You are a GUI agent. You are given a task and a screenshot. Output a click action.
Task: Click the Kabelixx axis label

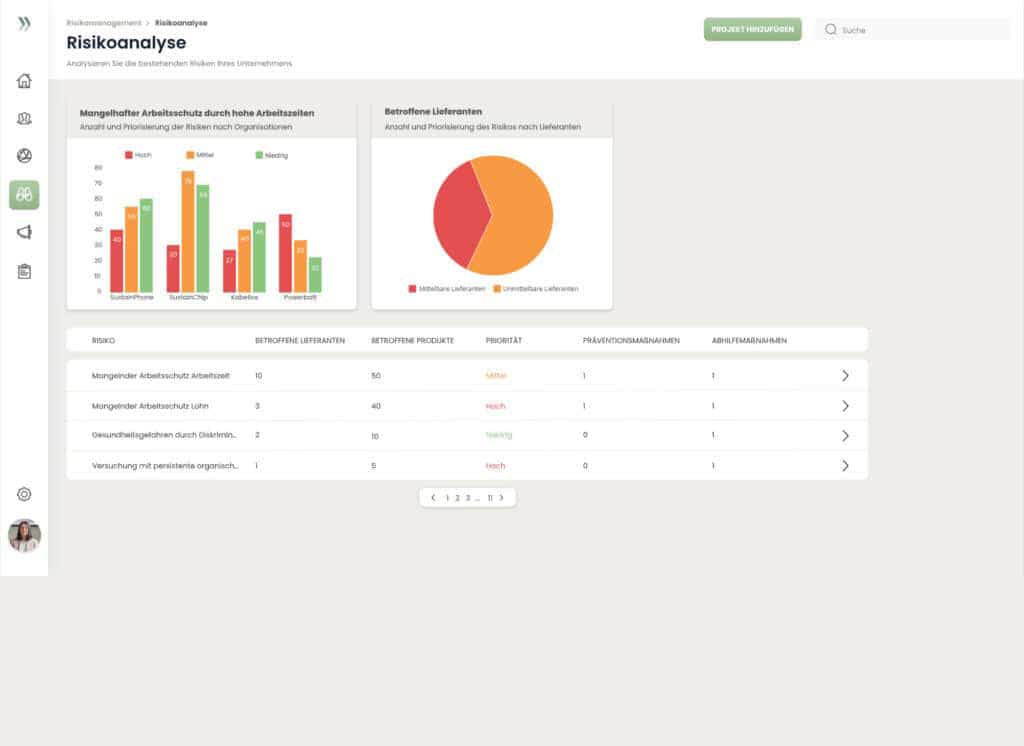(x=244, y=297)
